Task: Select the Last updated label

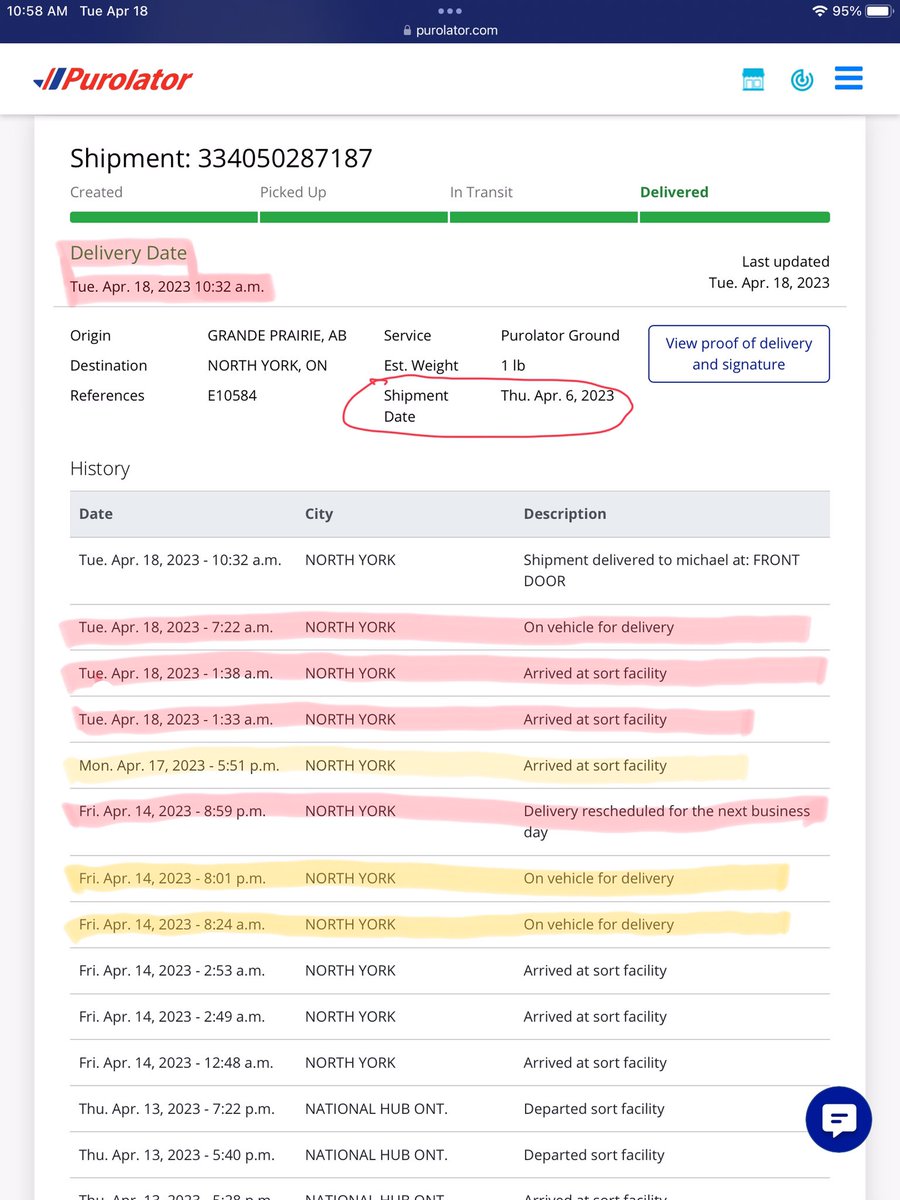Action: click(x=786, y=262)
